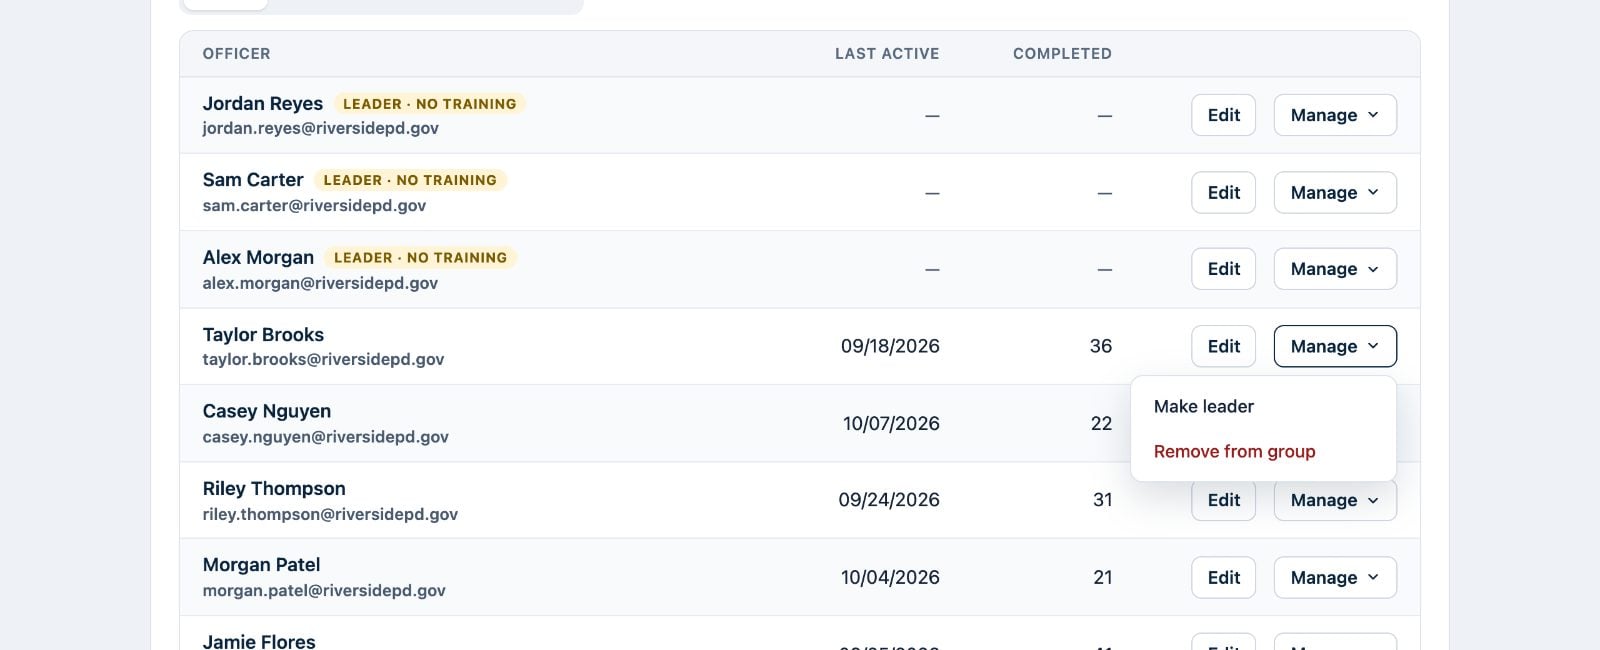Edit Jordan Reyes officer record
The height and width of the screenshot is (650, 1600).
[1223, 115]
